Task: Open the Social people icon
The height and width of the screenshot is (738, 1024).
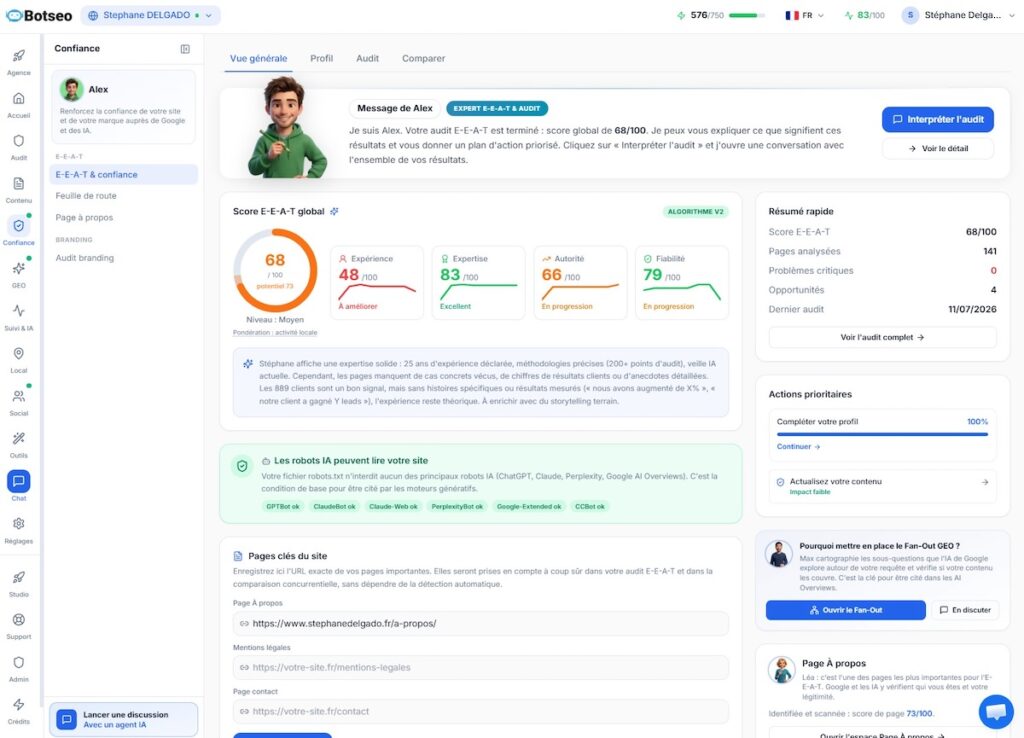Action: [19, 396]
